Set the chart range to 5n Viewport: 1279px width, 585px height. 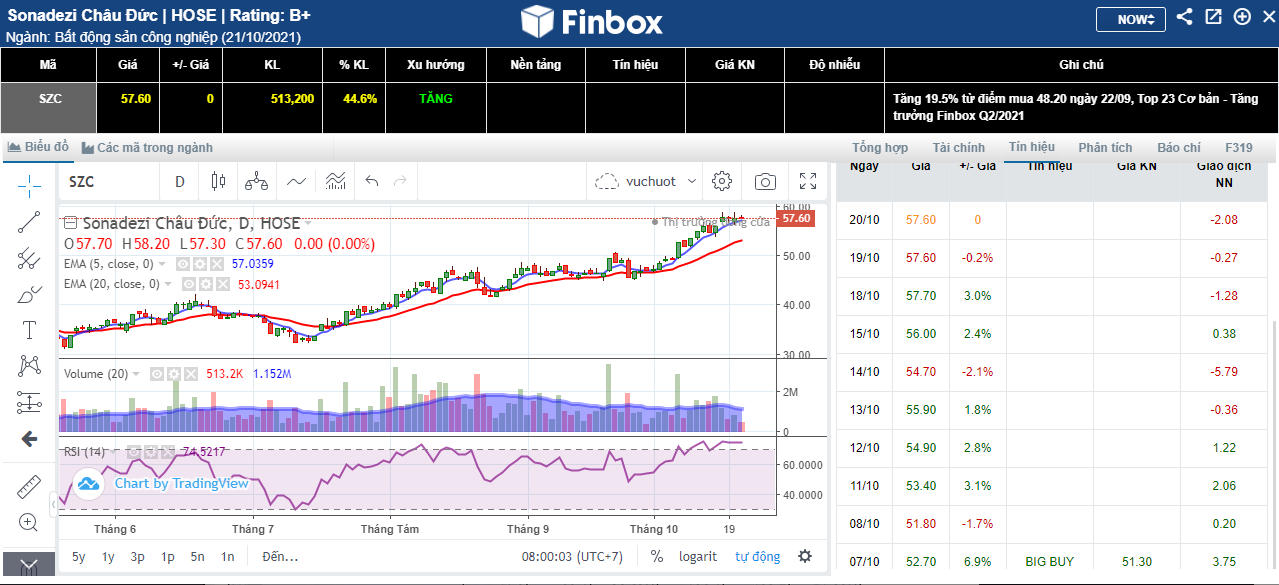(198, 556)
